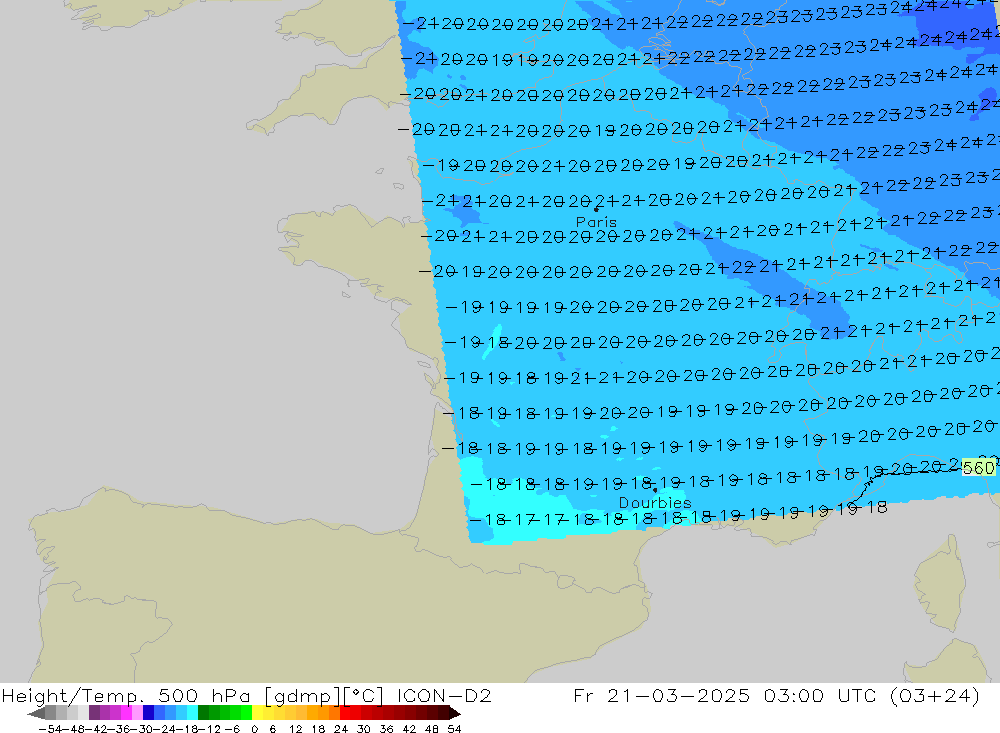Pick the dark green swatch in the legend
Viewport: 1000px width, 733px height.
coord(203,713)
